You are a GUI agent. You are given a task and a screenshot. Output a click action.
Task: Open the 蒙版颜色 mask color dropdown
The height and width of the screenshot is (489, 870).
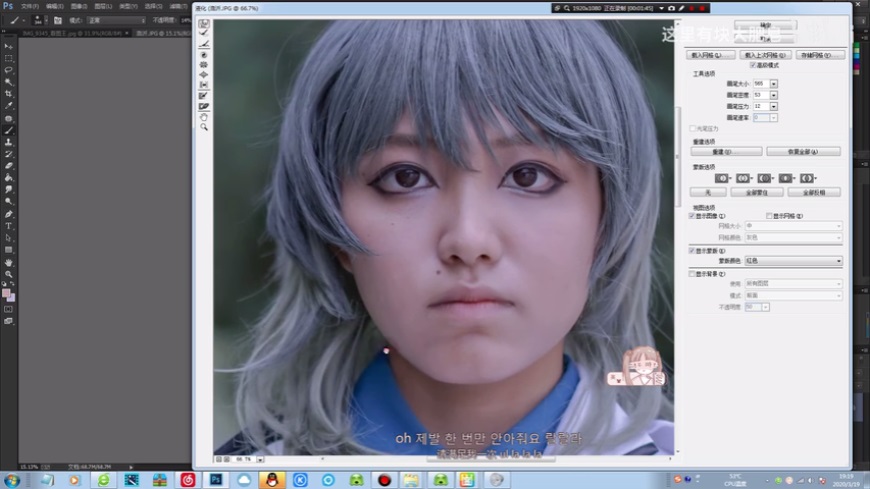point(794,261)
